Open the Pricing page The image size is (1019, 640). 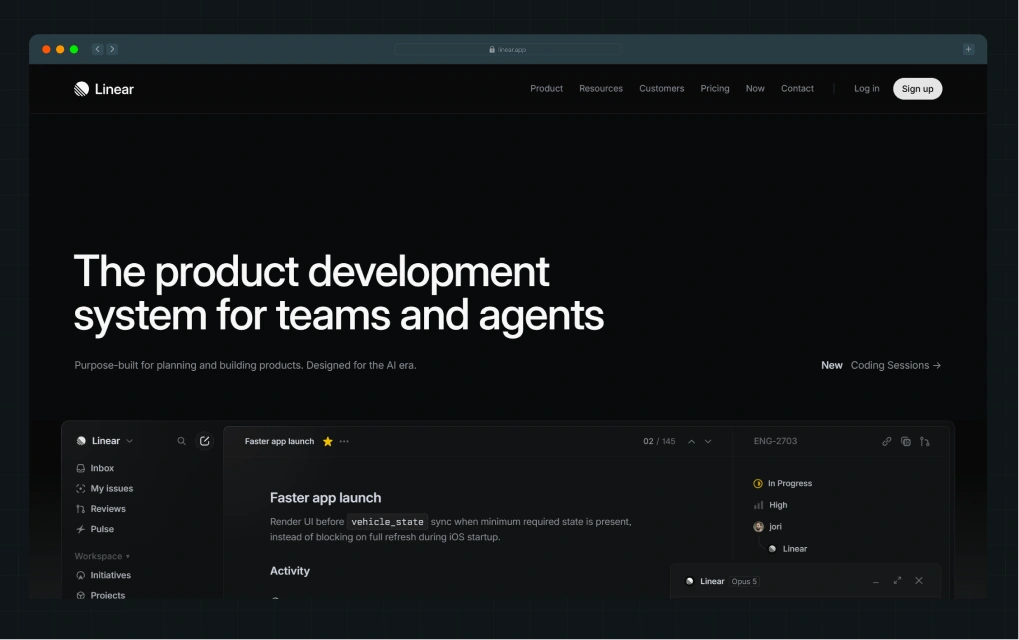[x=715, y=88]
